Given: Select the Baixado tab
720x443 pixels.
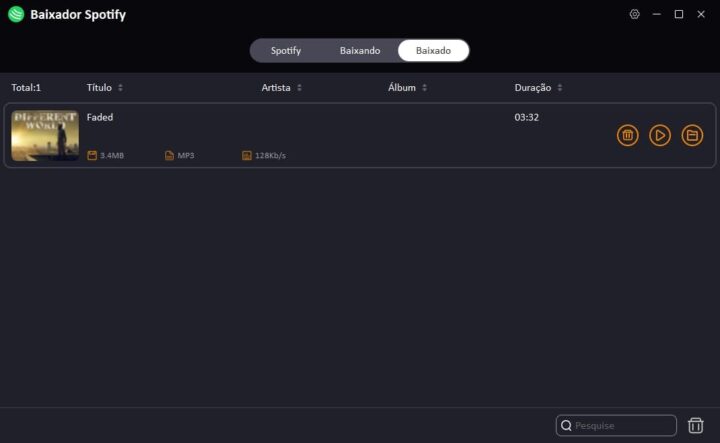Looking at the screenshot, I should pyautogui.click(x=433, y=50).
